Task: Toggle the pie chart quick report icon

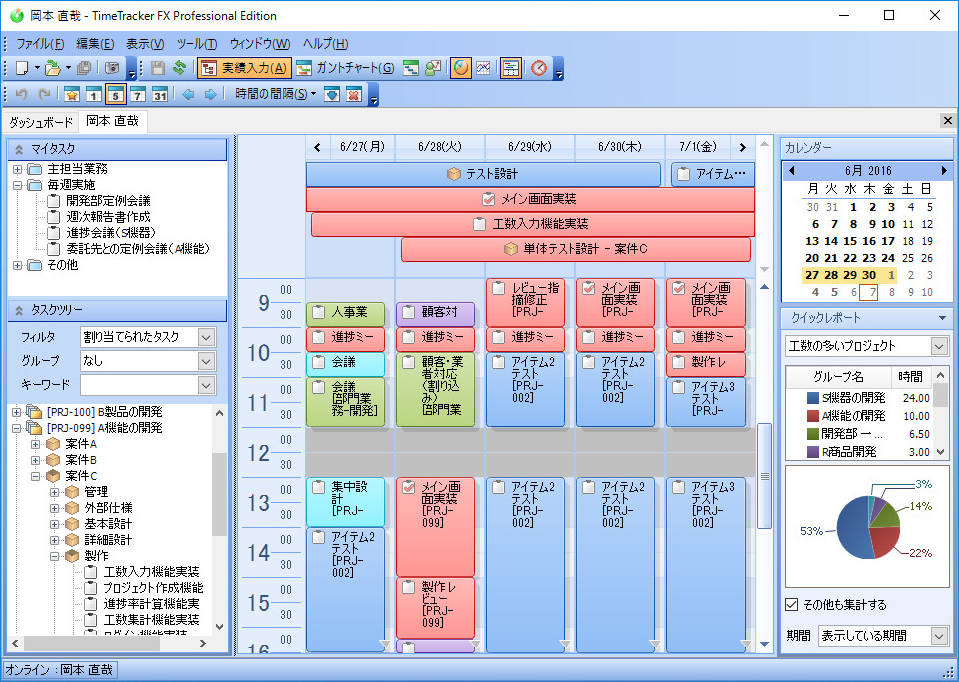Action: click(461, 68)
